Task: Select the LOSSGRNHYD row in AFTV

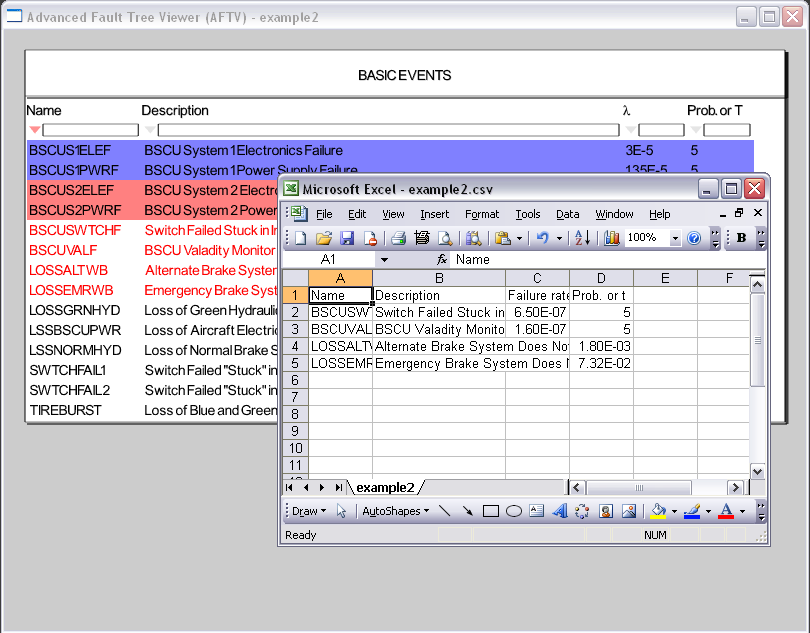Action: pos(152,310)
